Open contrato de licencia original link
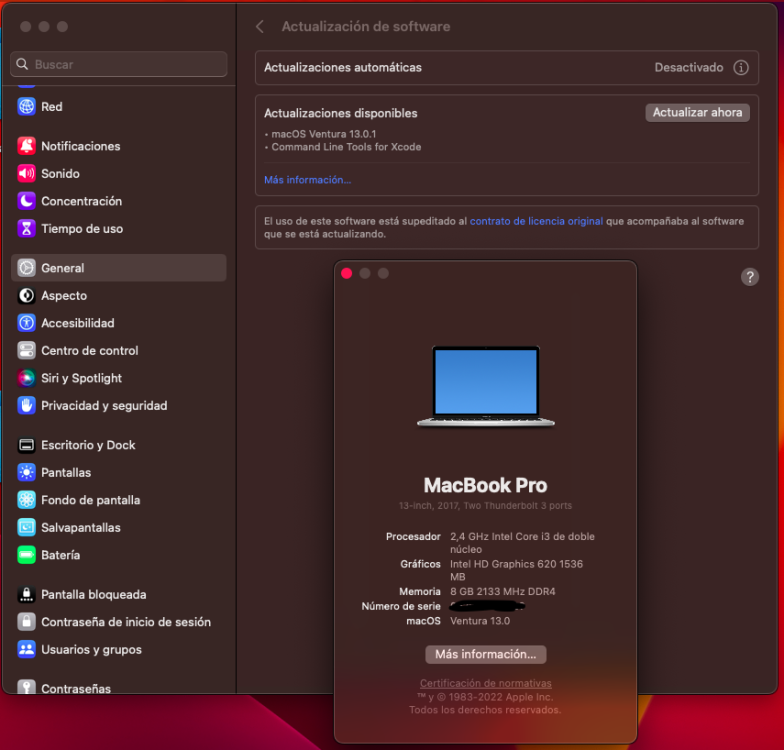This screenshot has width=784, height=750. [536, 221]
